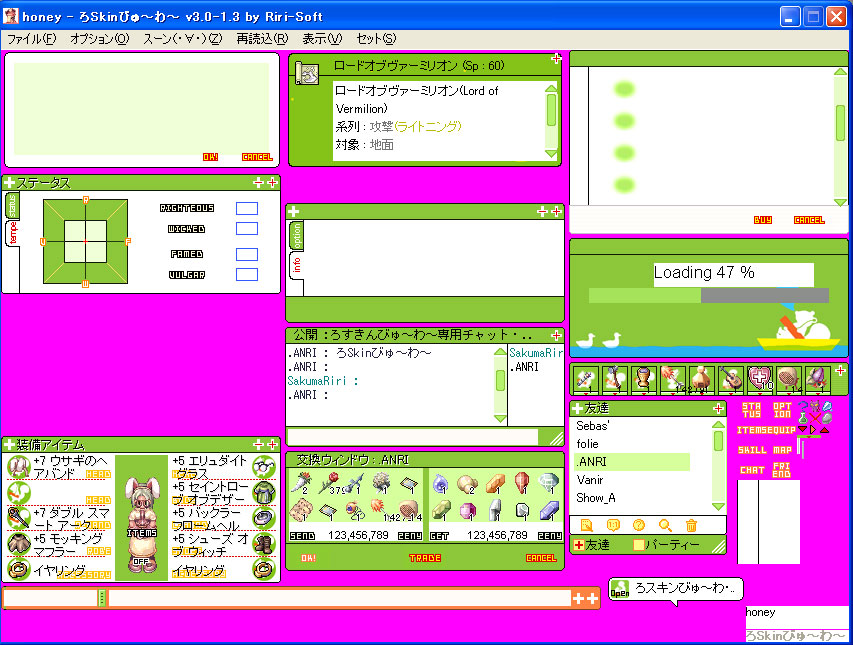Tick the FAMED box in status panel
Screen dimensions: 853x645
pos(246,254)
